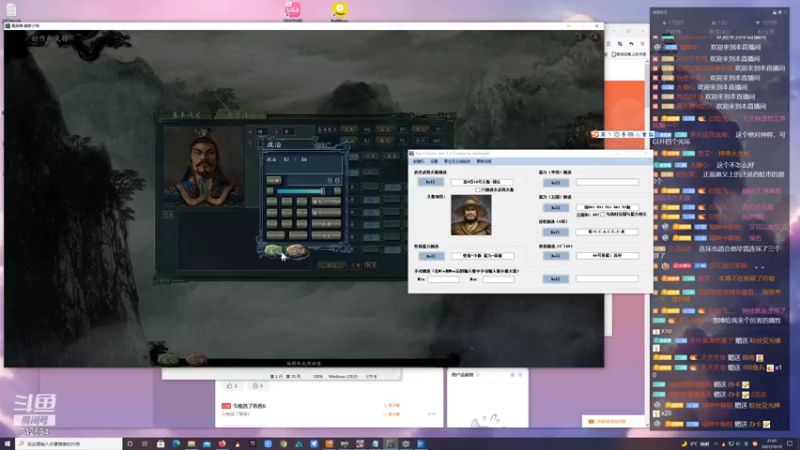Image resolution: width=800 pixels, height=450 pixels.
Task: Click the officer portrait thumbnail in San11Roller
Action: click(471, 215)
